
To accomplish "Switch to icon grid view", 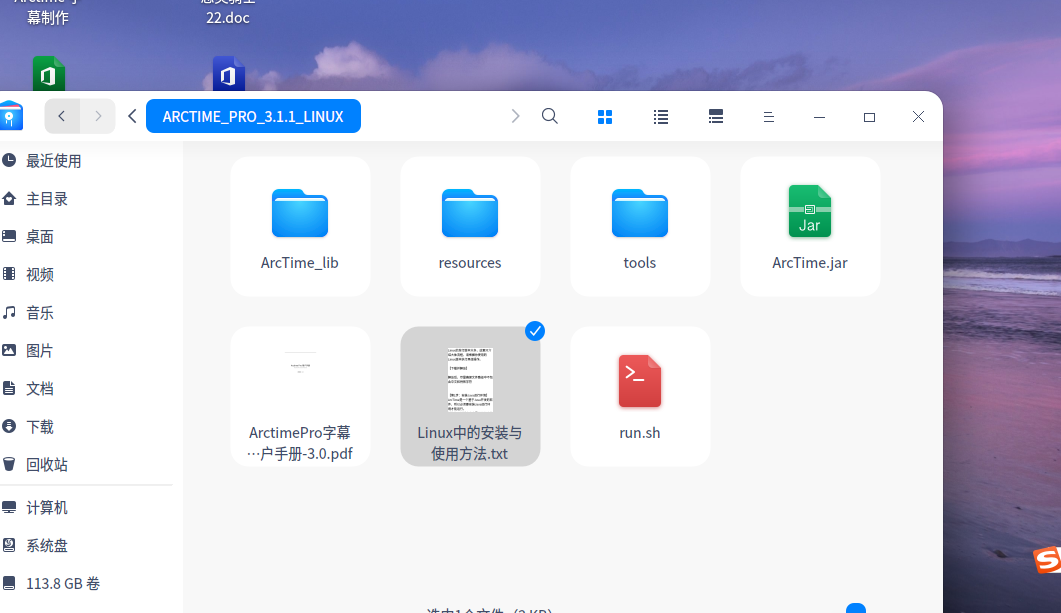I will pyautogui.click(x=605, y=117).
